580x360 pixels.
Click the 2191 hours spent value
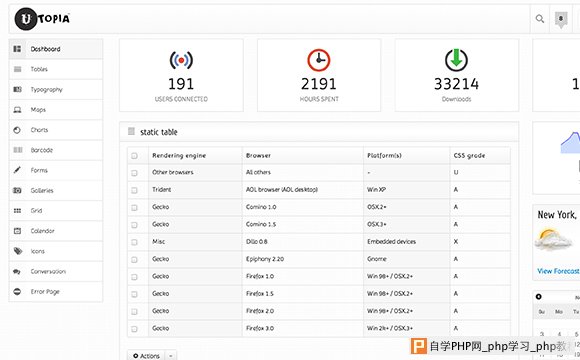pos(318,84)
